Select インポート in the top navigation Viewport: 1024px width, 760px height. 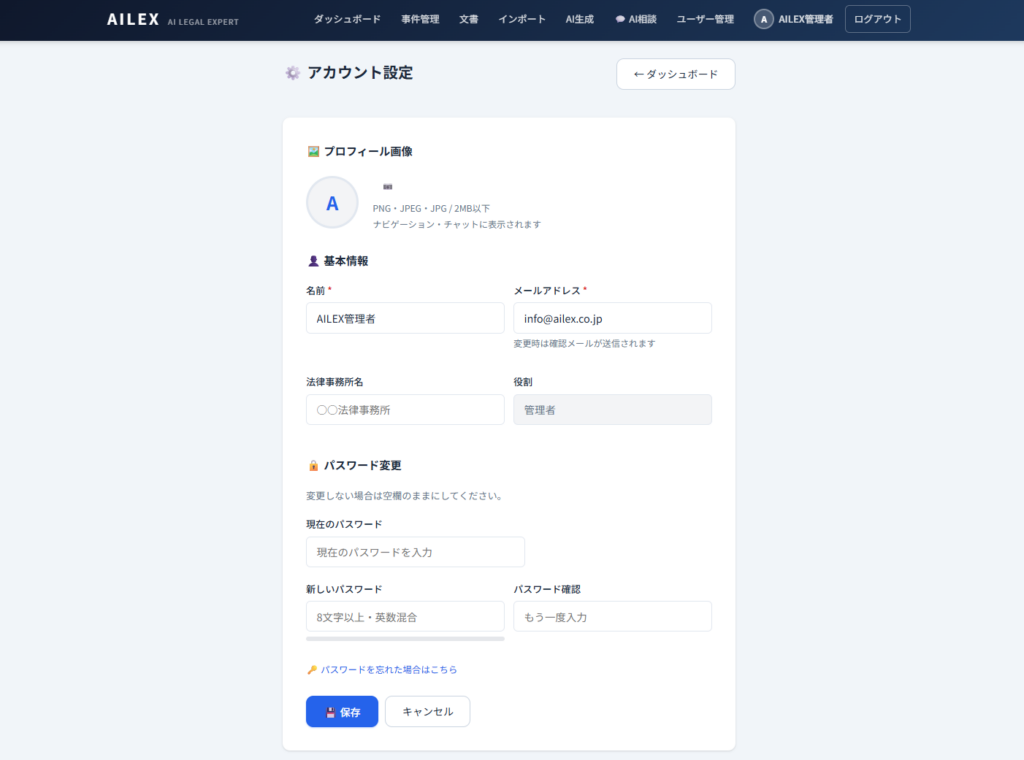point(522,19)
